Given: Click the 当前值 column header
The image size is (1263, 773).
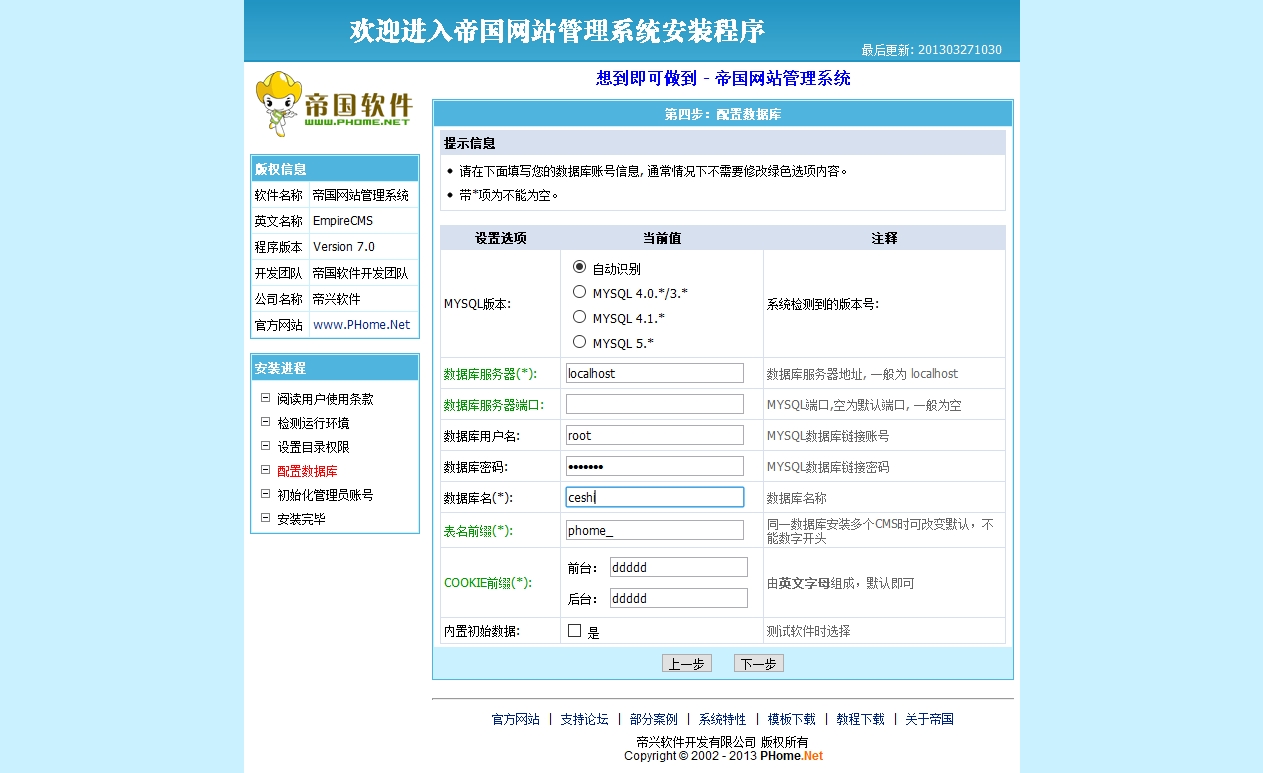Looking at the screenshot, I should pos(662,238).
